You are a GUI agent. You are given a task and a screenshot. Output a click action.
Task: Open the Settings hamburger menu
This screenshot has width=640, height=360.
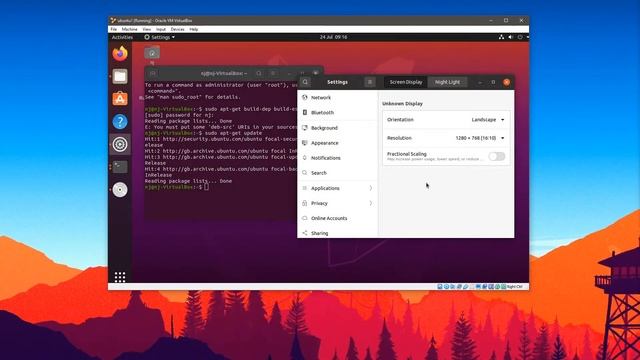click(x=370, y=82)
